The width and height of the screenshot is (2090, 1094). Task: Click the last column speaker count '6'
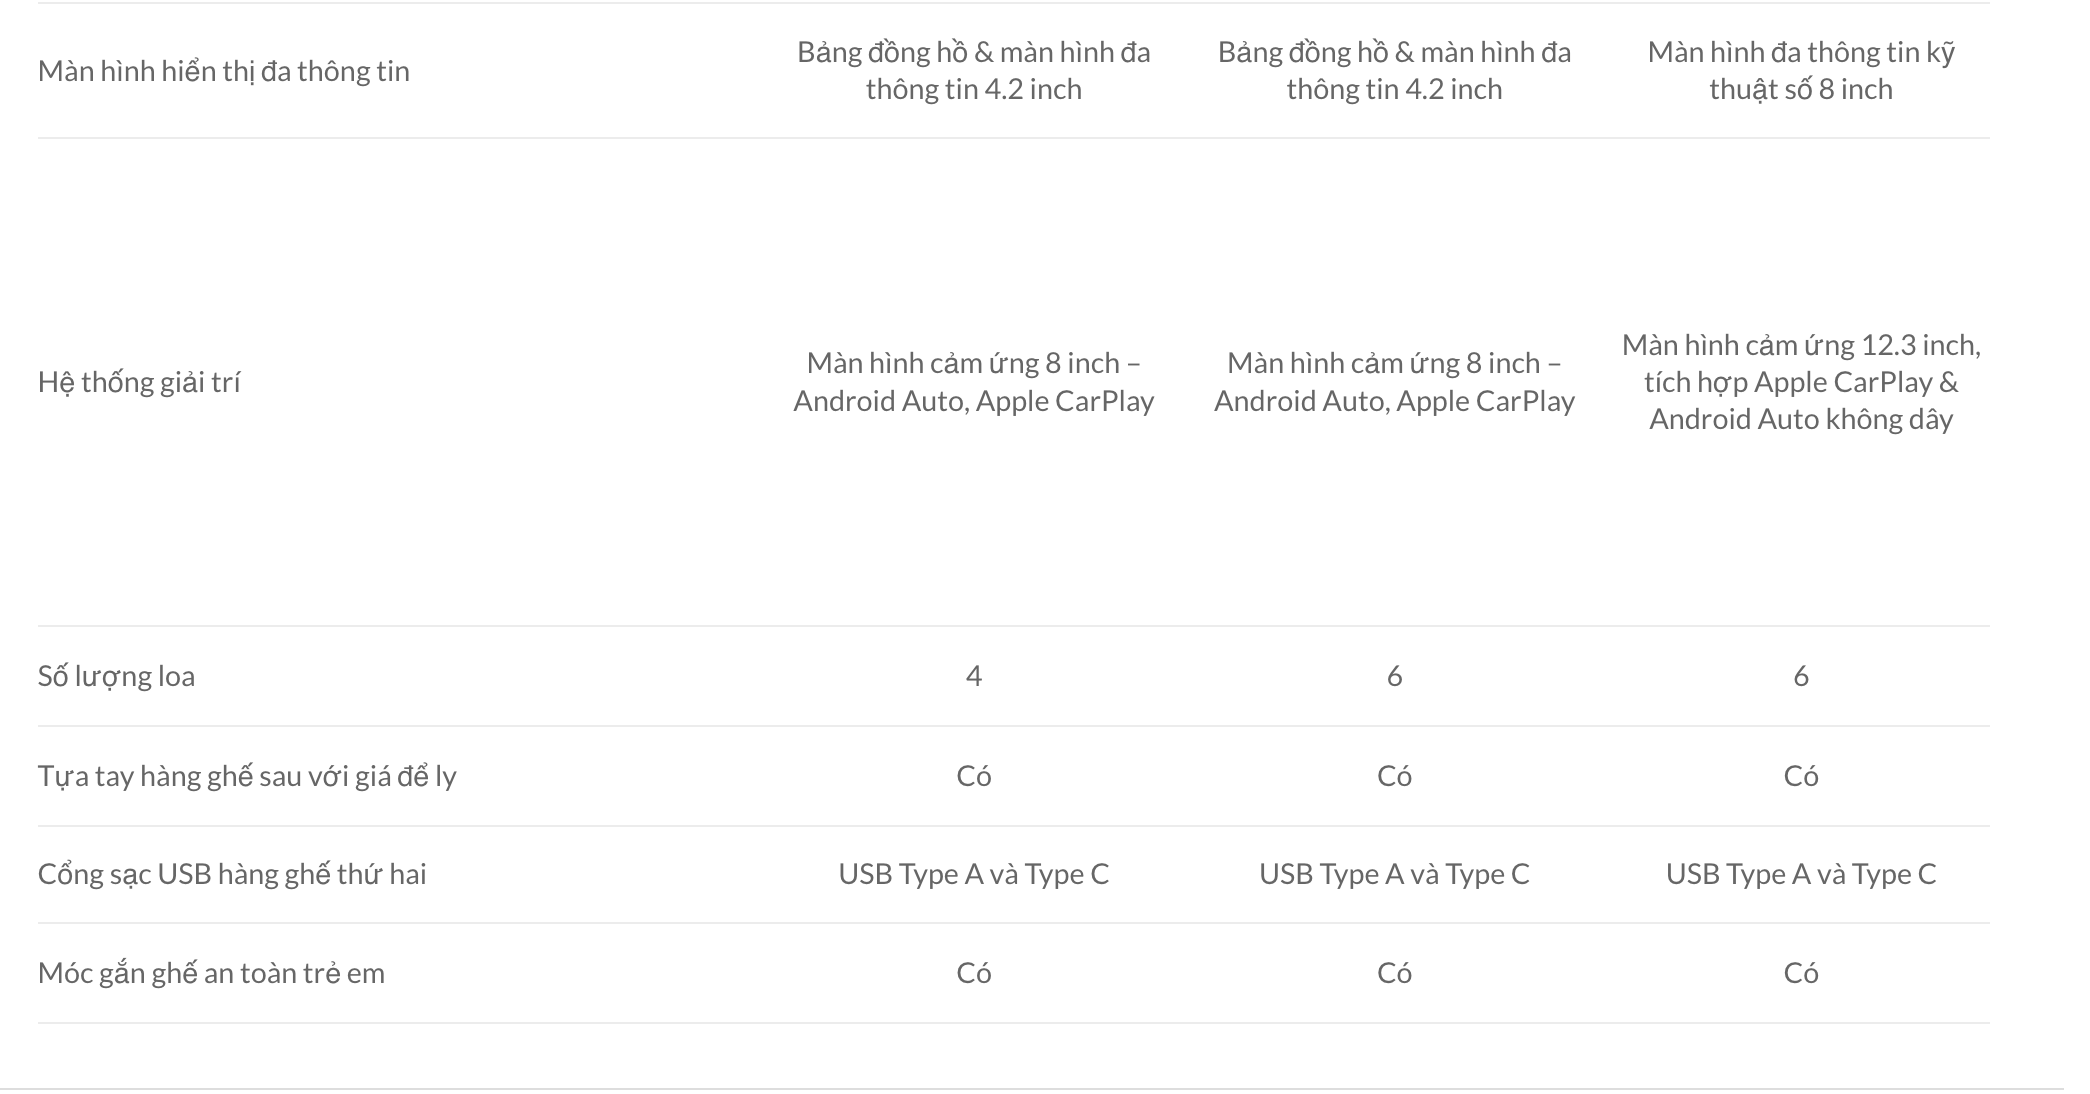click(x=1800, y=676)
